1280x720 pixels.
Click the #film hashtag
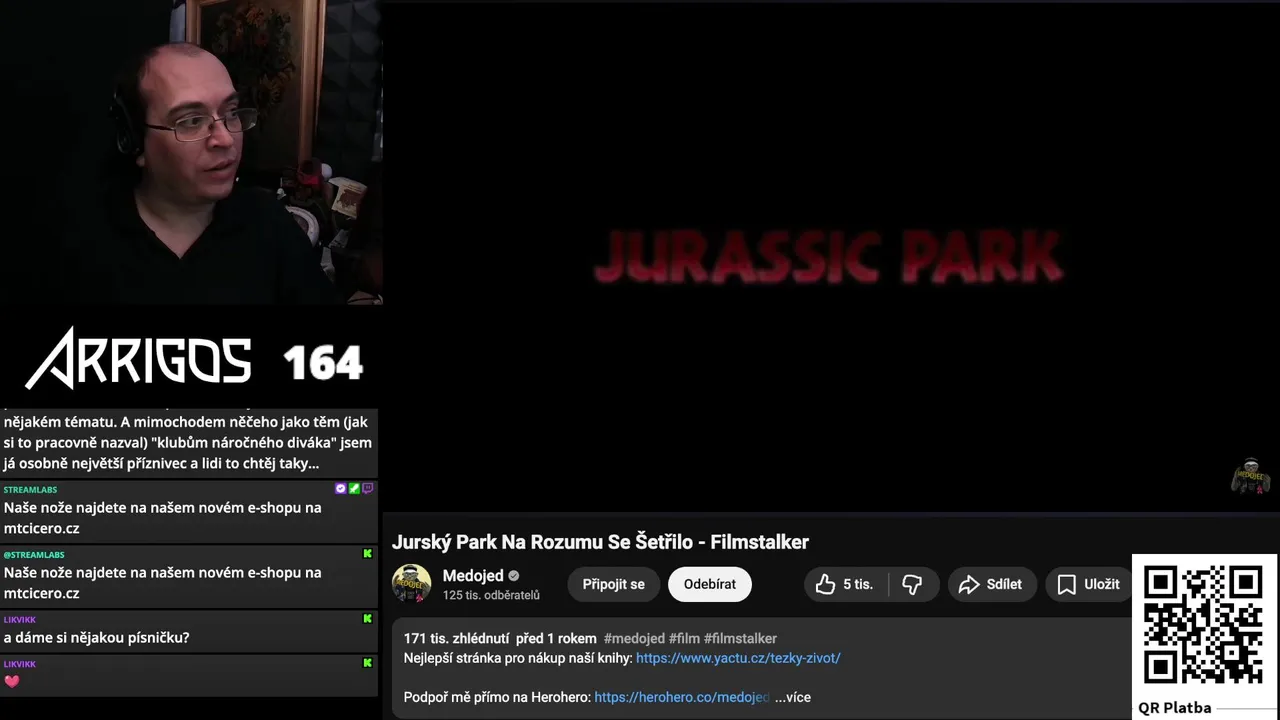(x=684, y=638)
